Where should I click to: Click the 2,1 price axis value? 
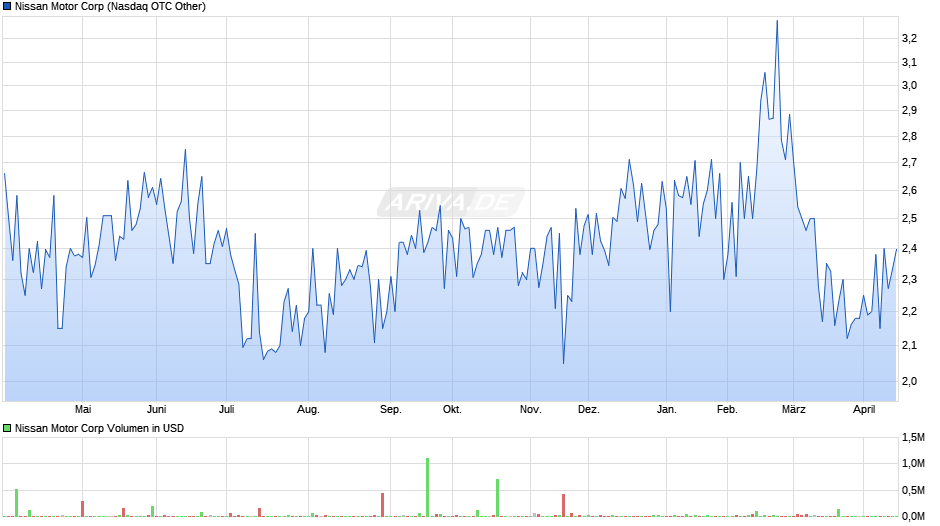pos(909,345)
